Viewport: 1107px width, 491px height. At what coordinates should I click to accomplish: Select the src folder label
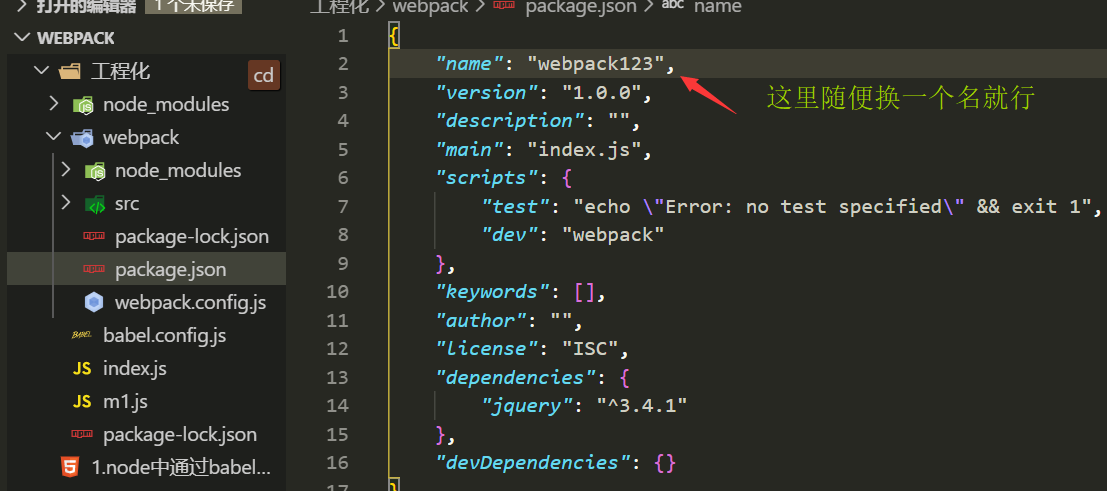click(x=127, y=203)
